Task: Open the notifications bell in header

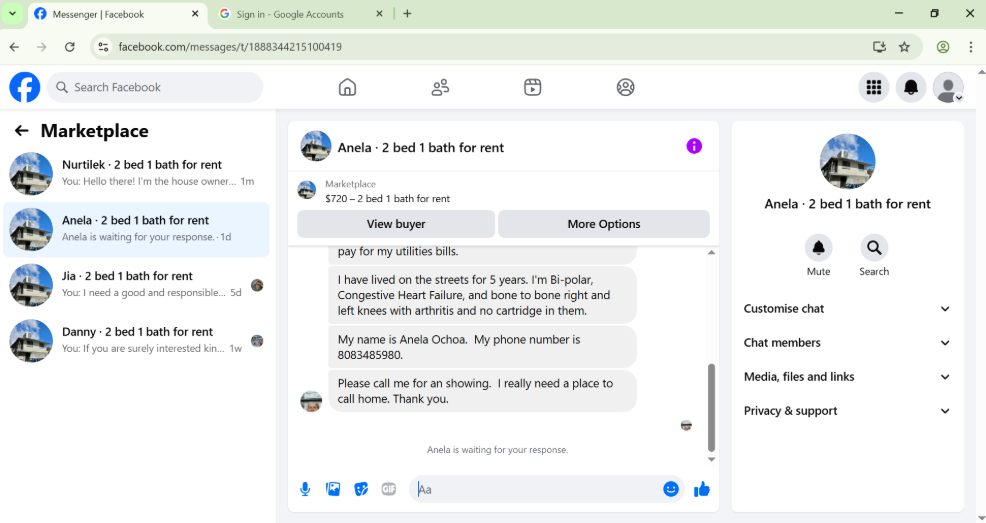Action: tap(911, 87)
